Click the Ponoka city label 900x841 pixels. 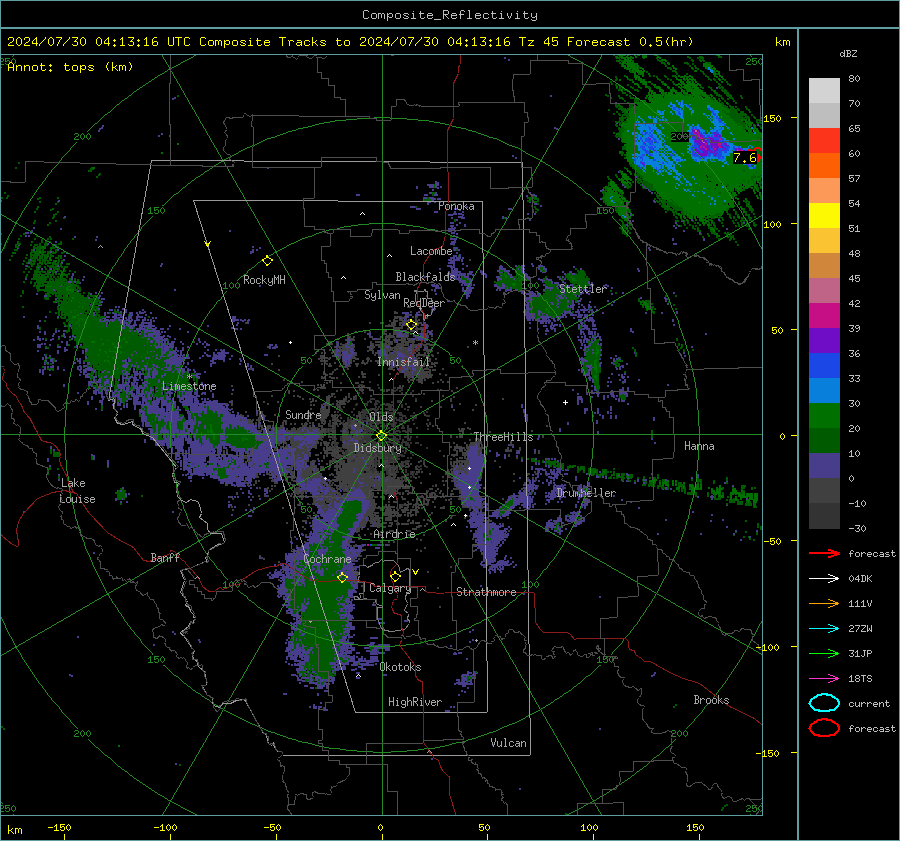click(x=456, y=206)
